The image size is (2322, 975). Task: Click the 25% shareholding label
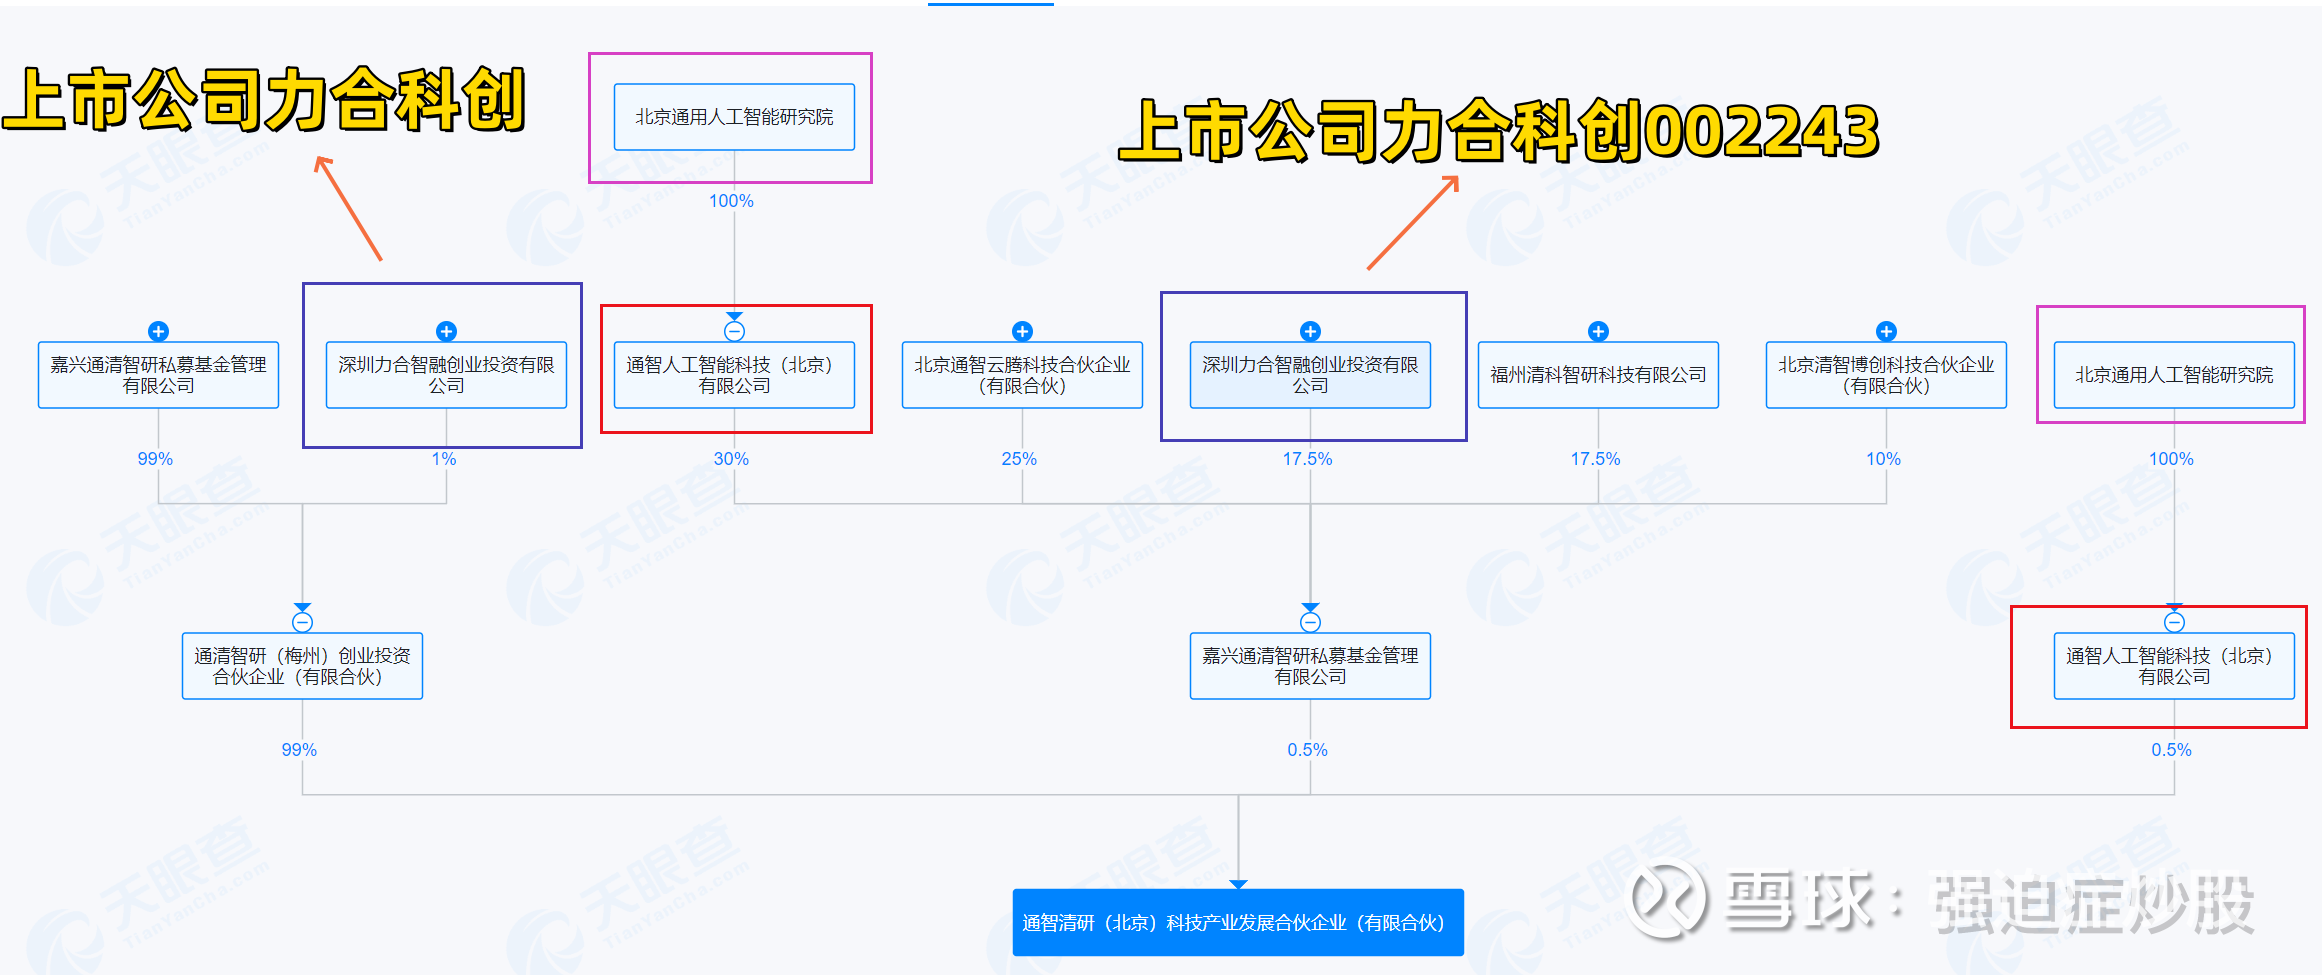click(x=1019, y=459)
